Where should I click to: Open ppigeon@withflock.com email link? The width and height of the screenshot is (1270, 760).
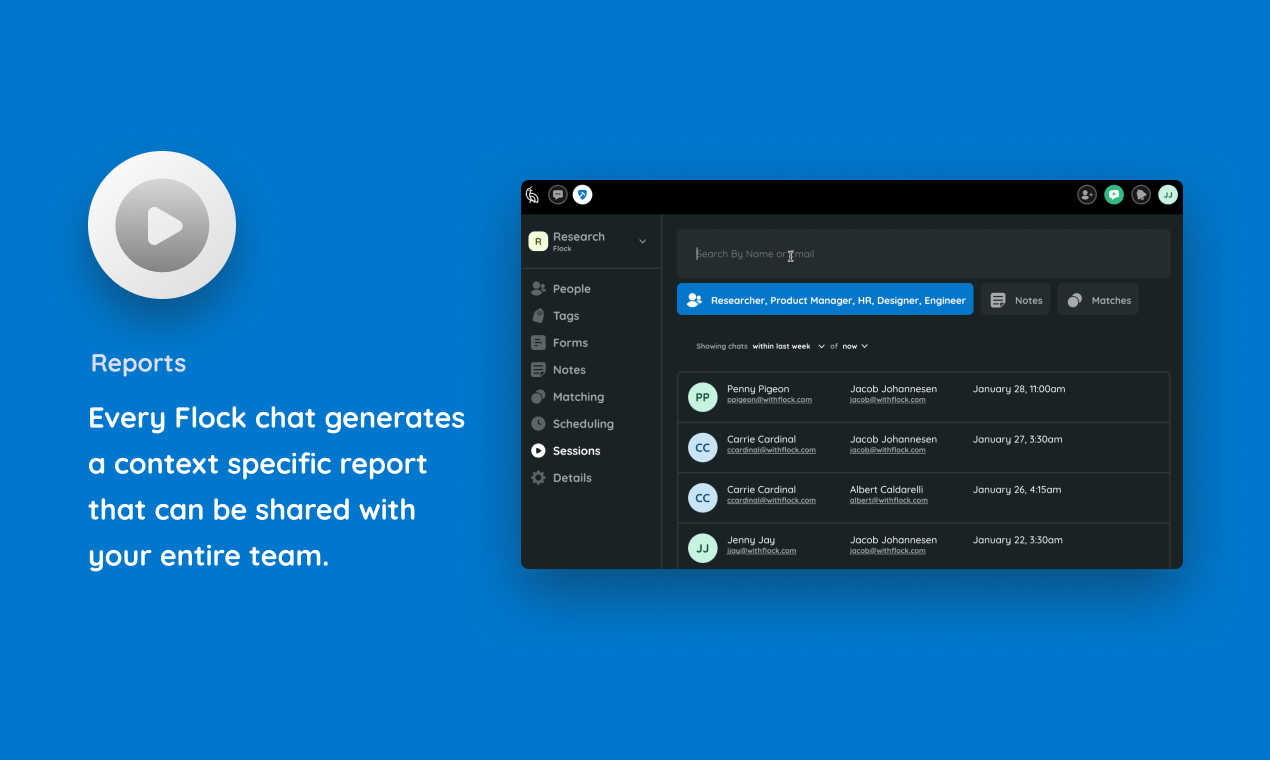coord(769,400)
